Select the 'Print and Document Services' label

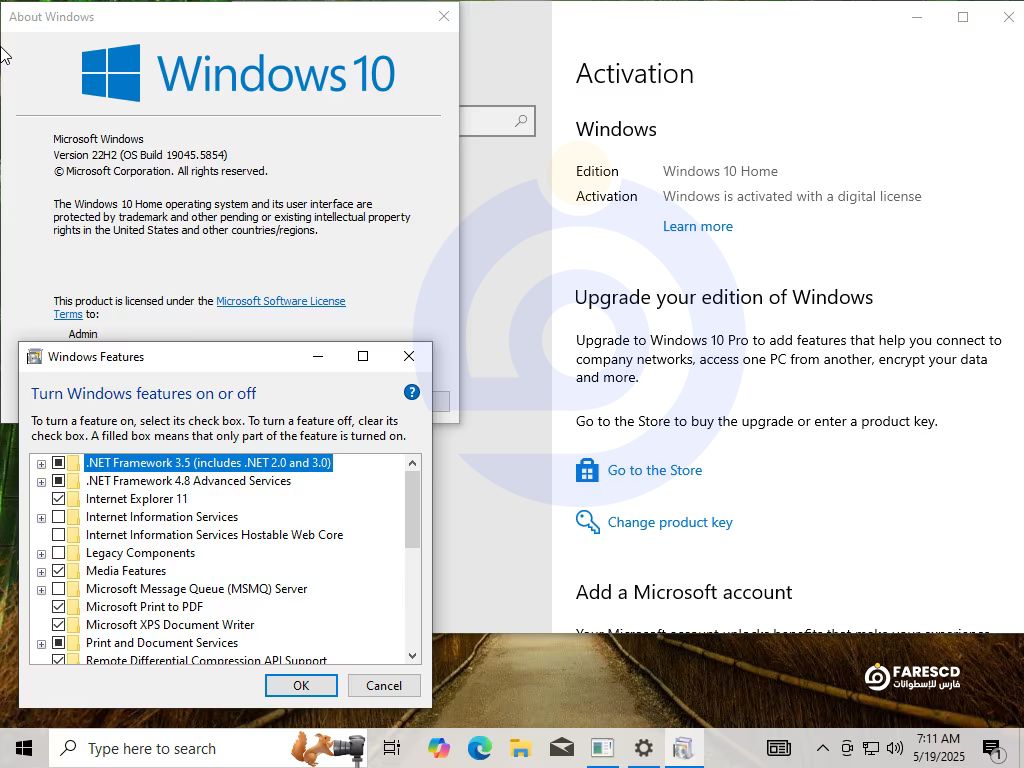pyautogui.click(x=162, y=643)
